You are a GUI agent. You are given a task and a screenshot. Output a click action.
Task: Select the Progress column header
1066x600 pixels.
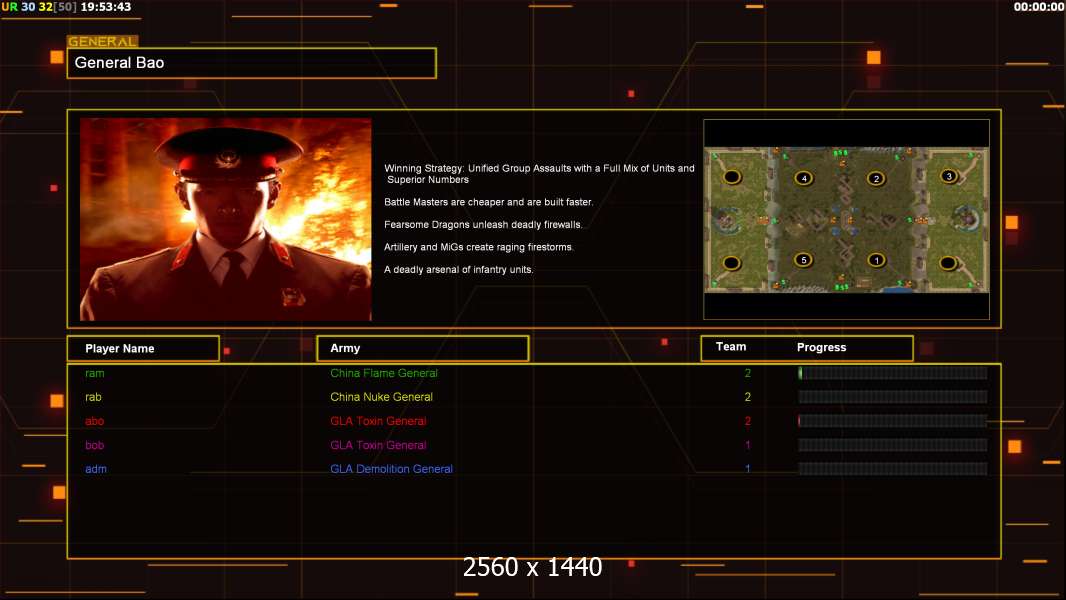[x=821, y=347]
